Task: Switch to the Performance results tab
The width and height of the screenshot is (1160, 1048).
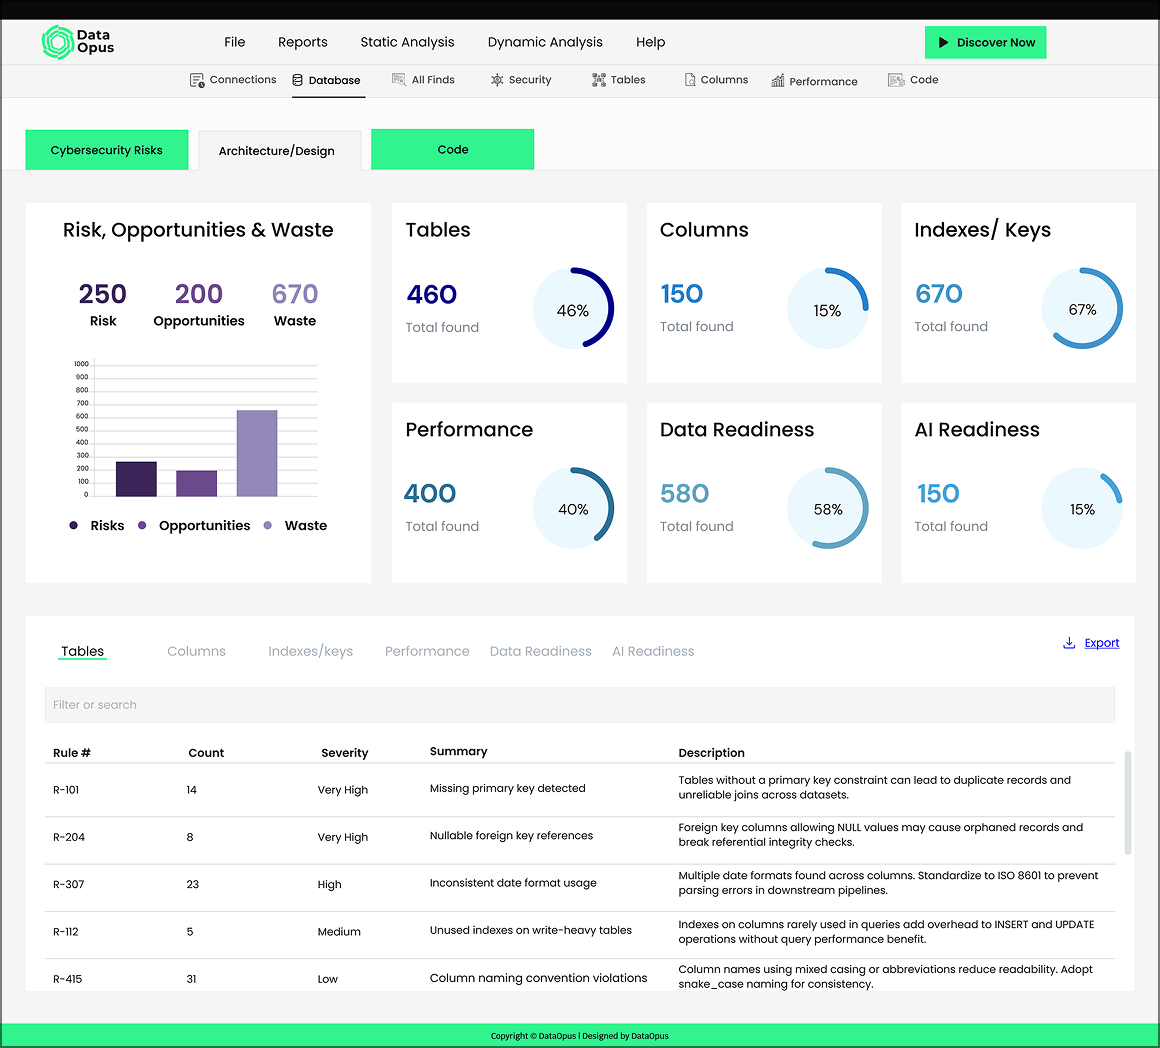Action: click(427, 651)
